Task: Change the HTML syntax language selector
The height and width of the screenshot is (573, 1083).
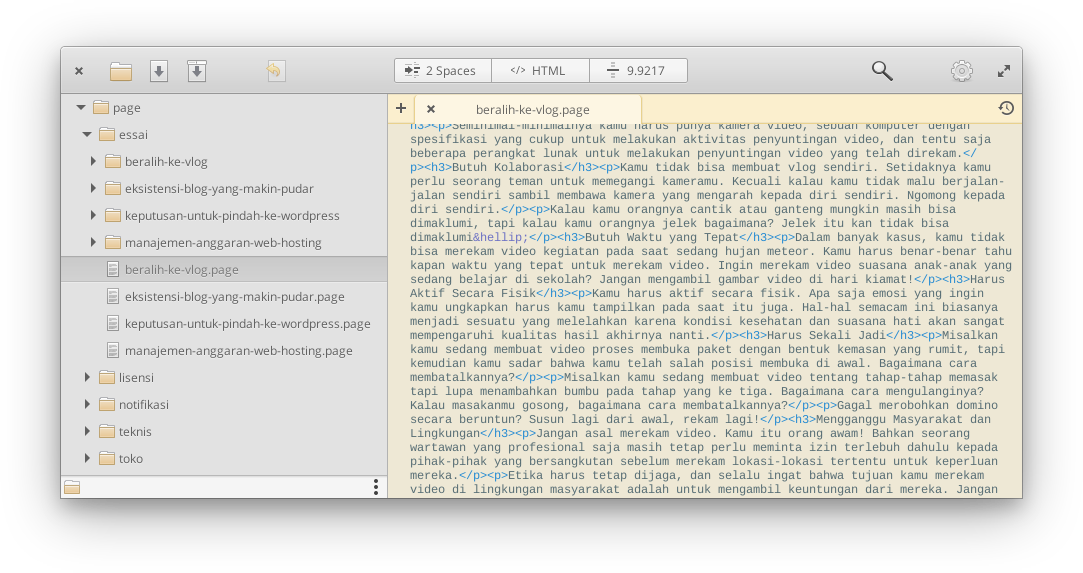Action: click(x=539, y=71)
